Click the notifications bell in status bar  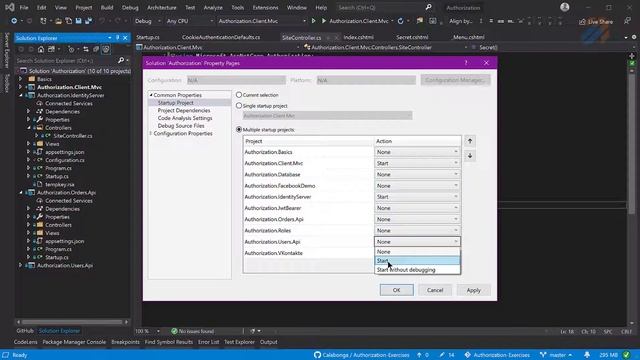click(x=587, y=355)
